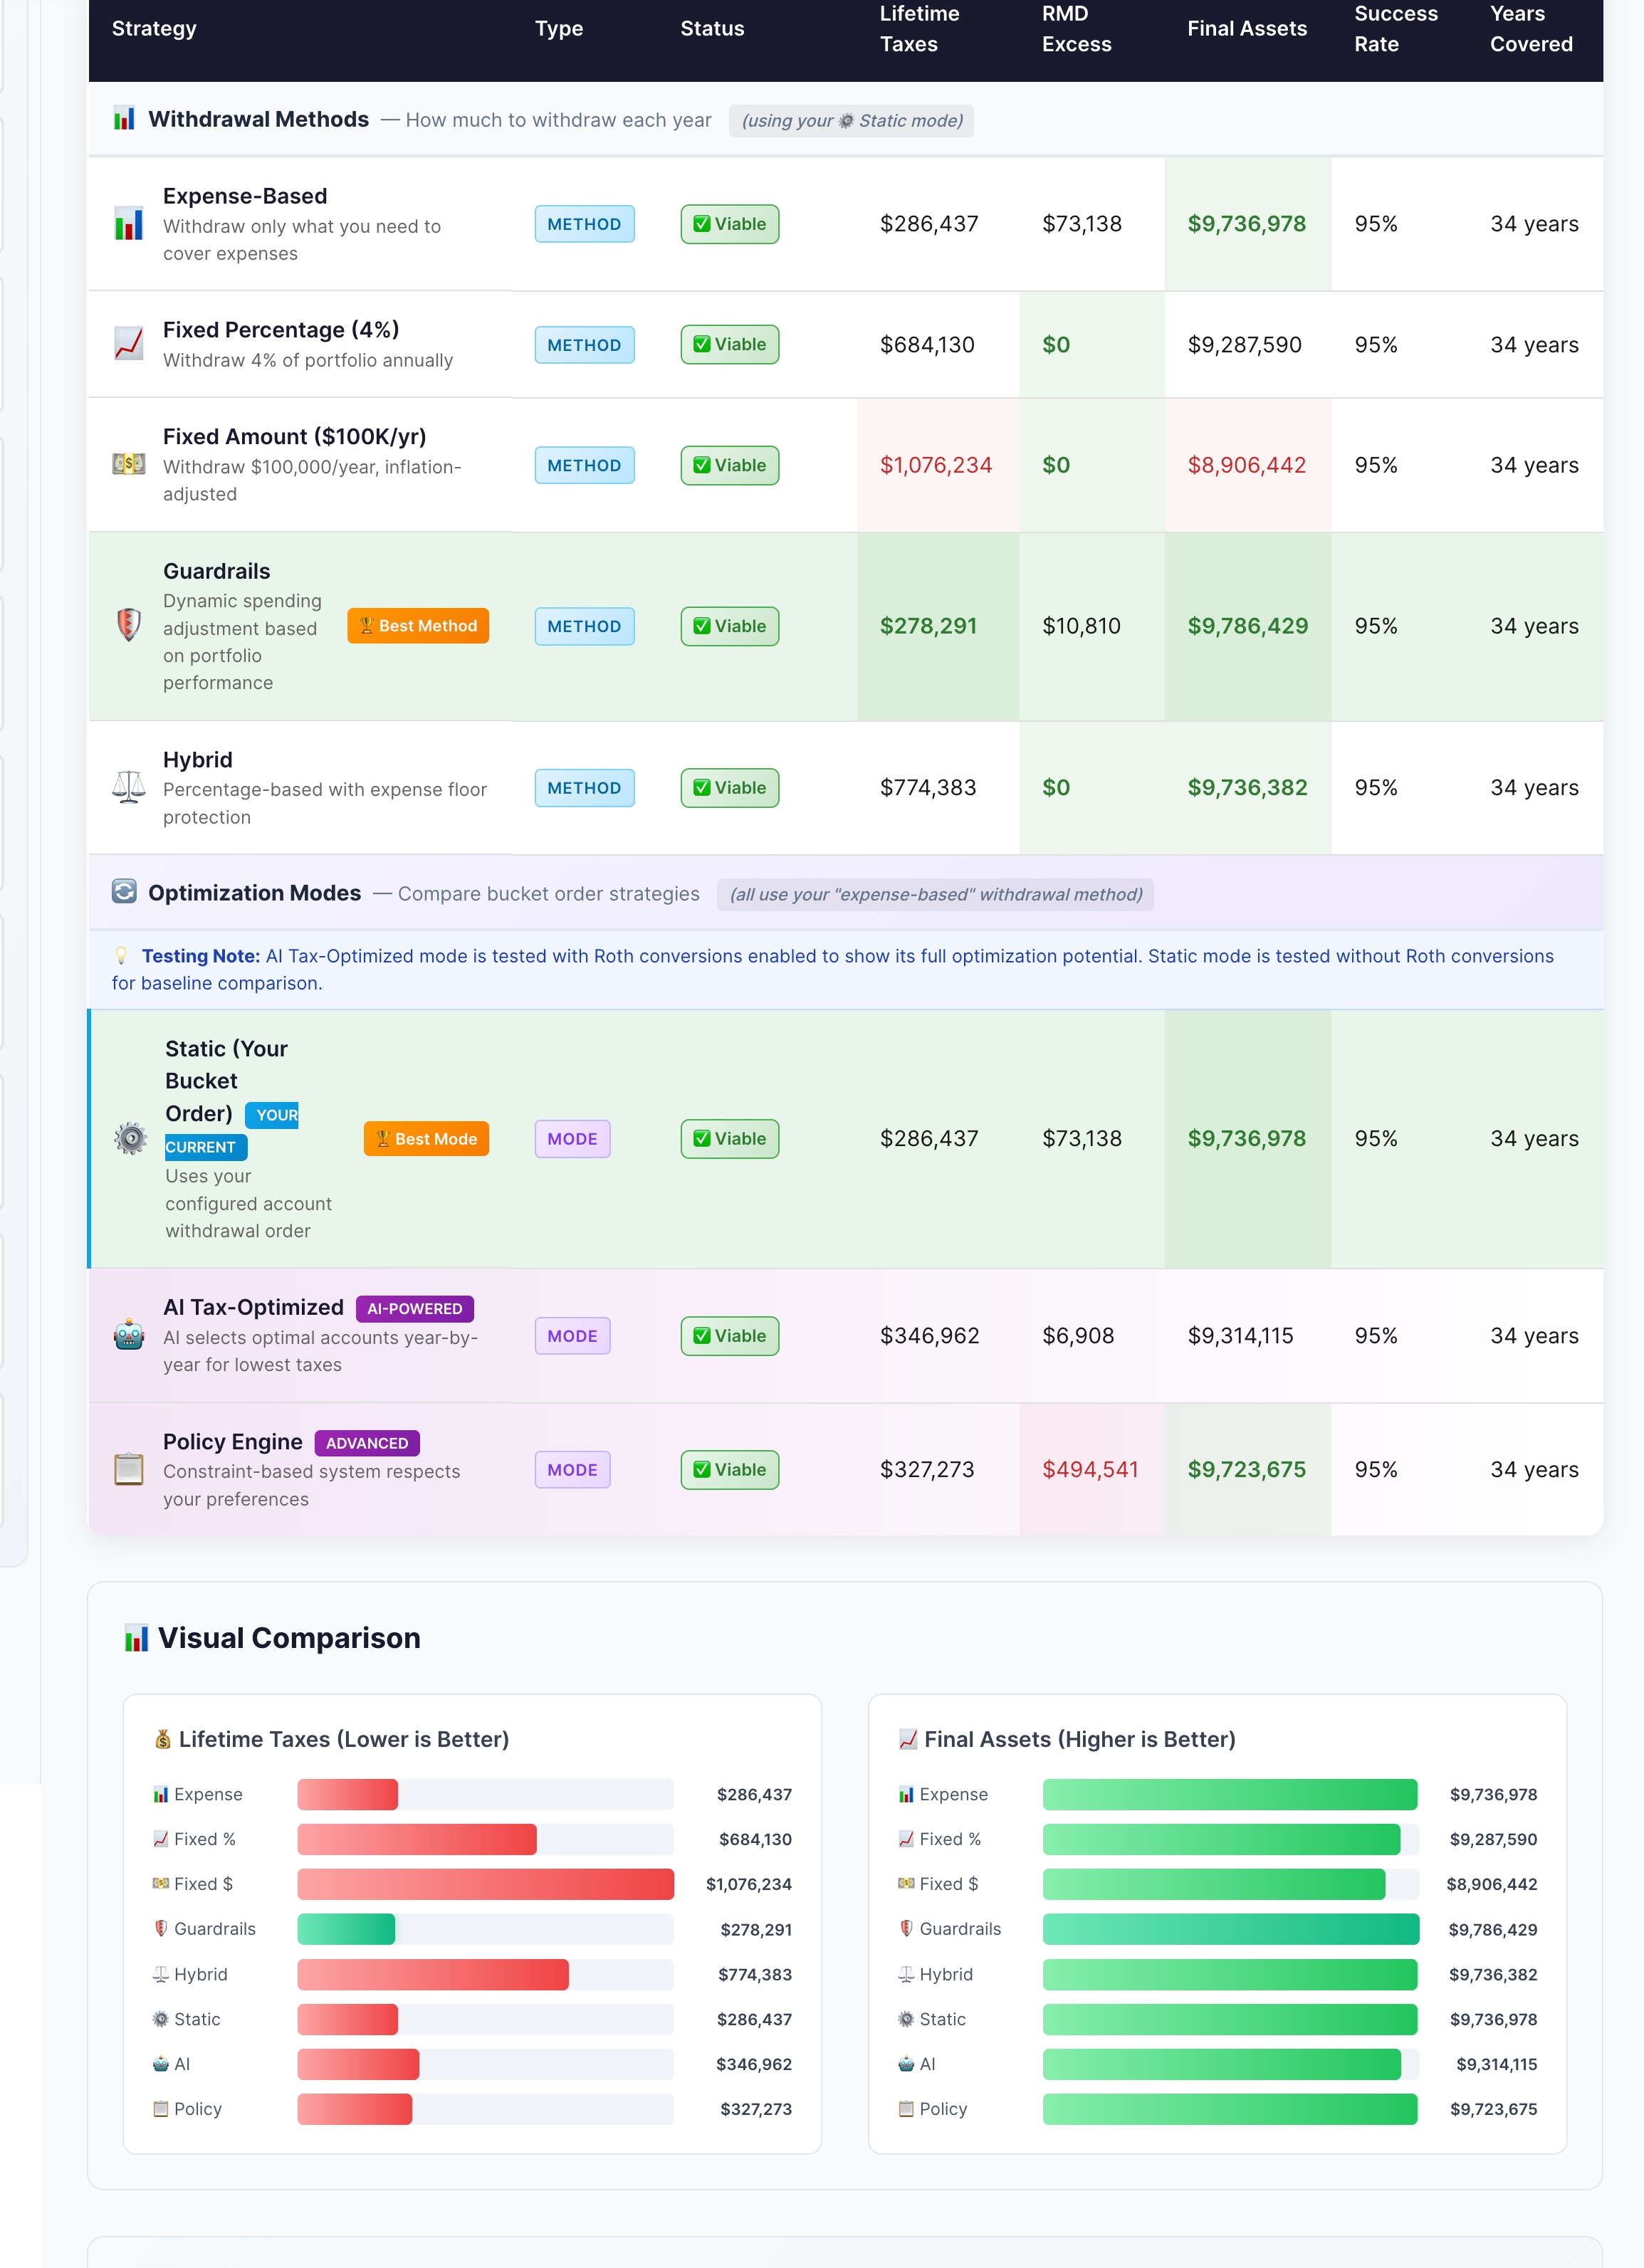Click the MODE tag on Policy Engine row
Viewport: 1644px width, 2268px height.
[572, 1469]
